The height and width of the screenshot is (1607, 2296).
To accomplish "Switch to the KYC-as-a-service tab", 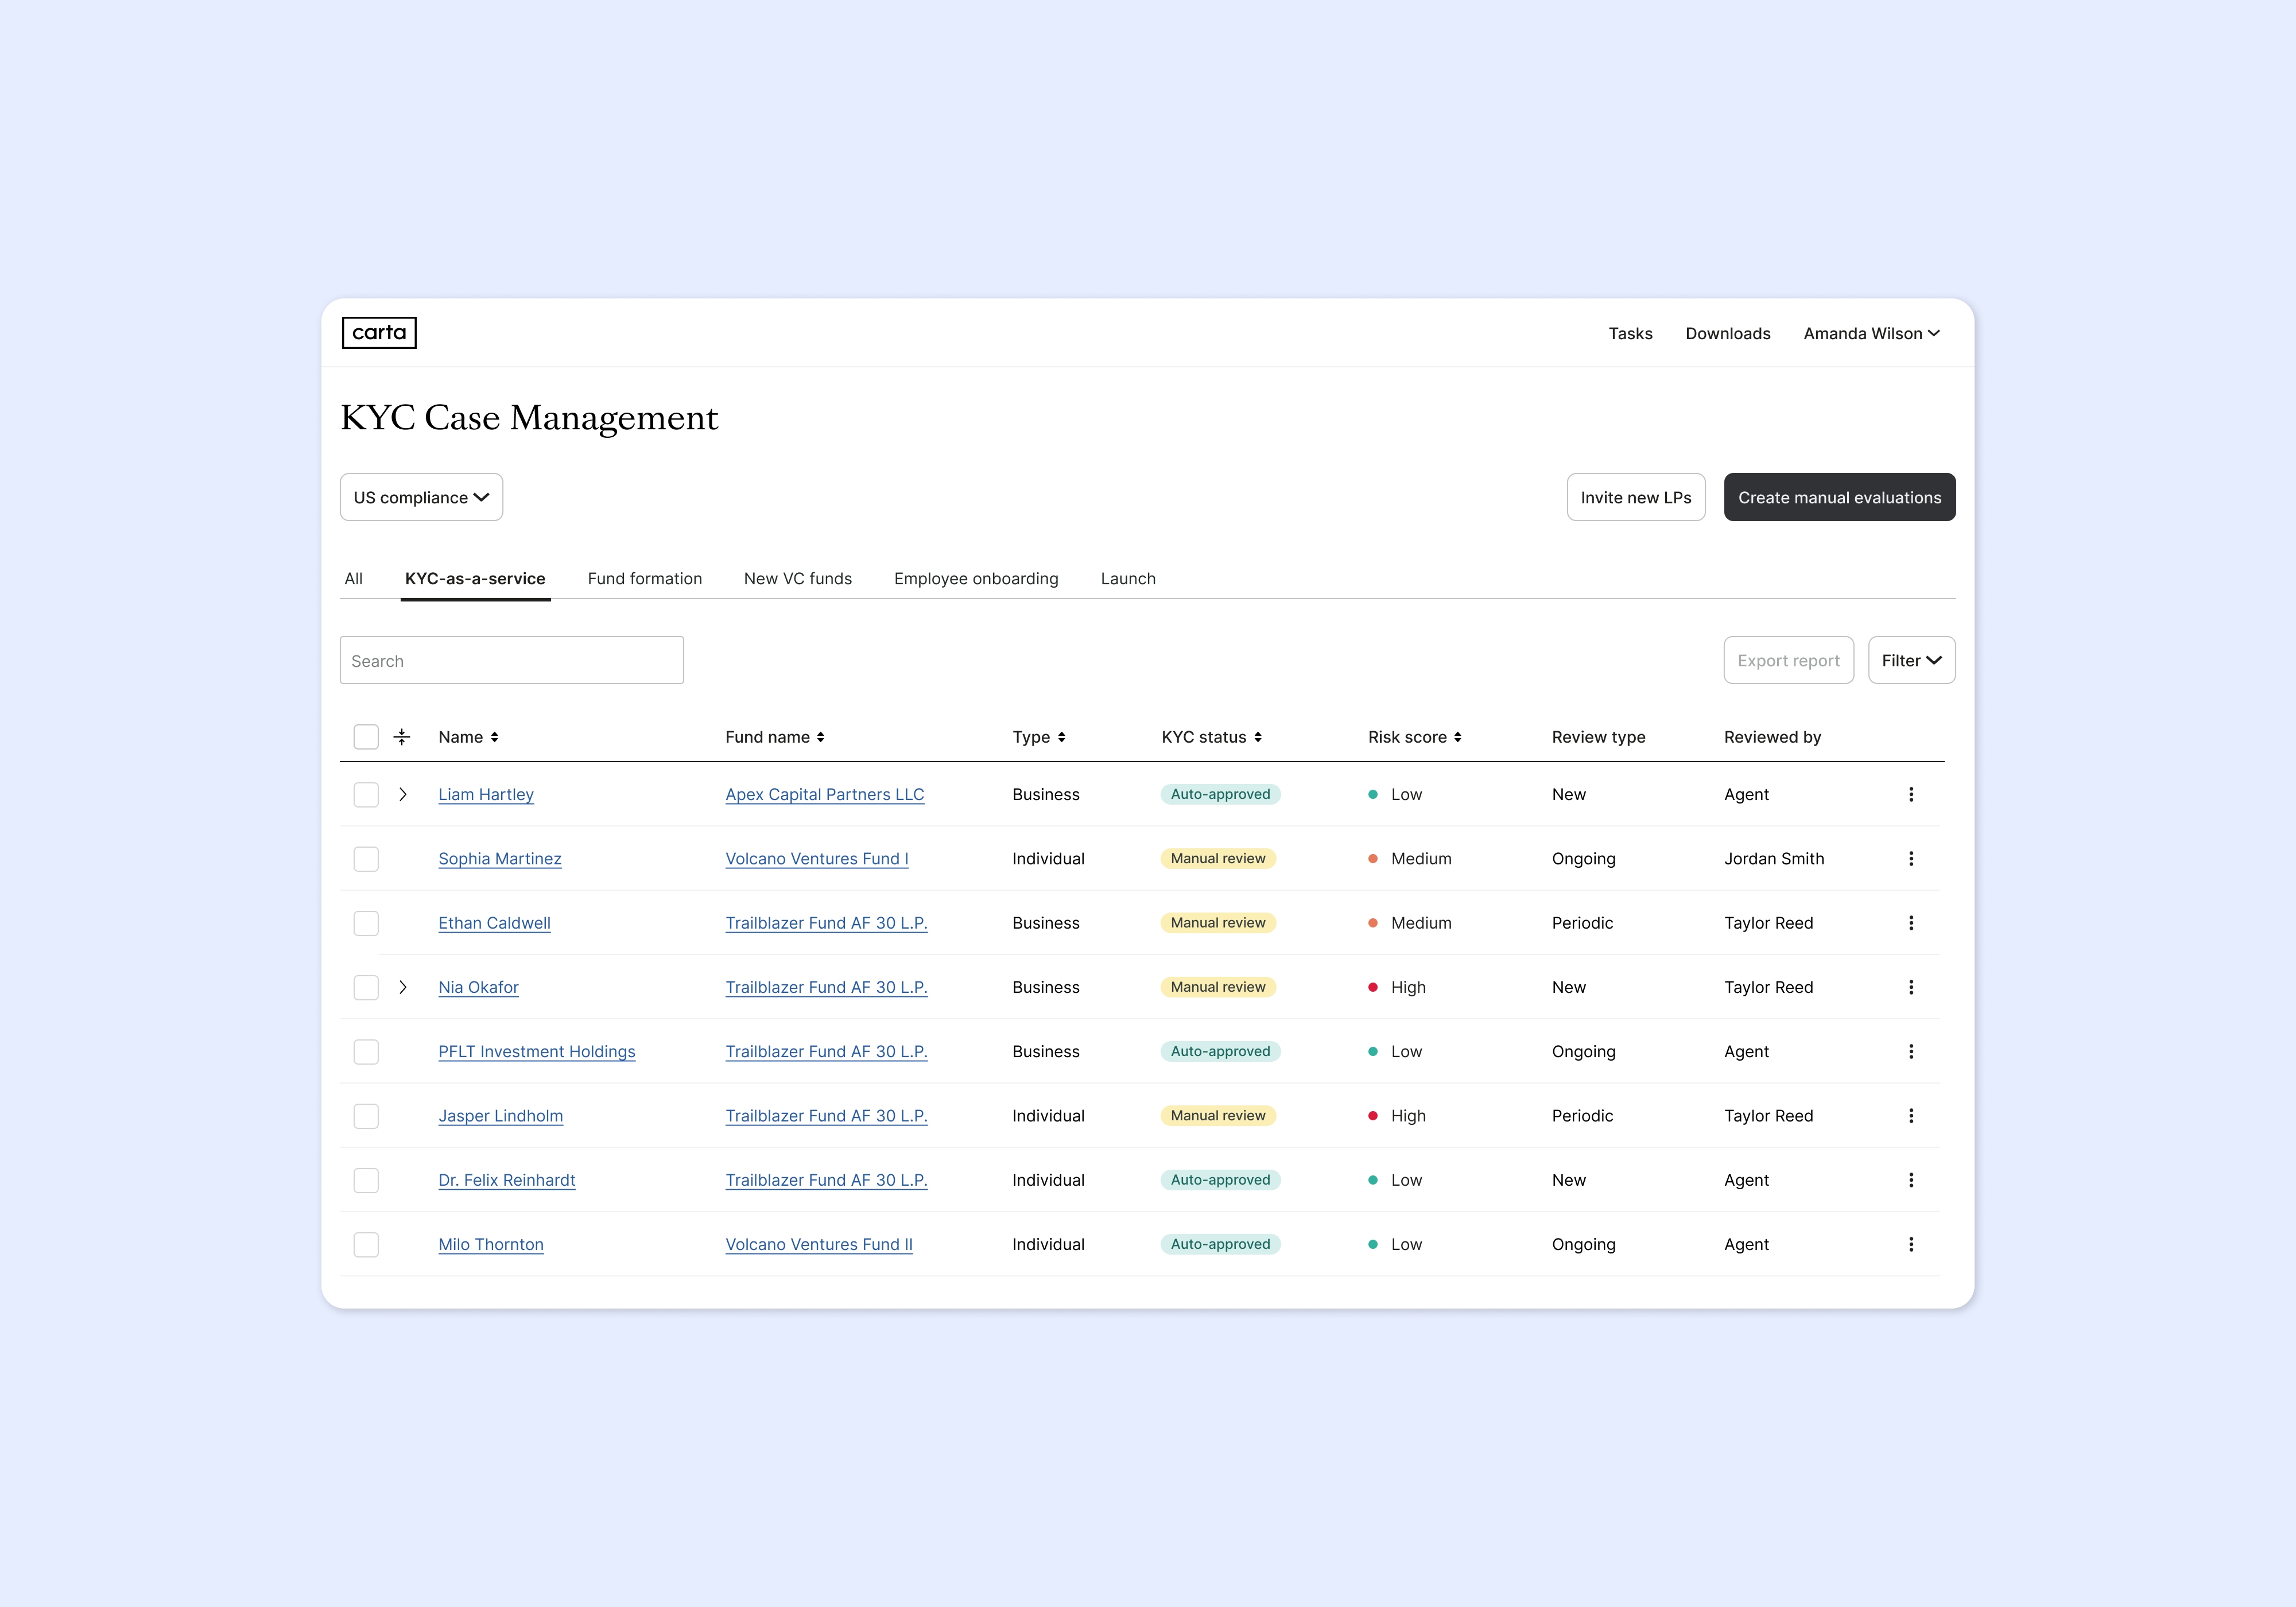I will [475, 578].
